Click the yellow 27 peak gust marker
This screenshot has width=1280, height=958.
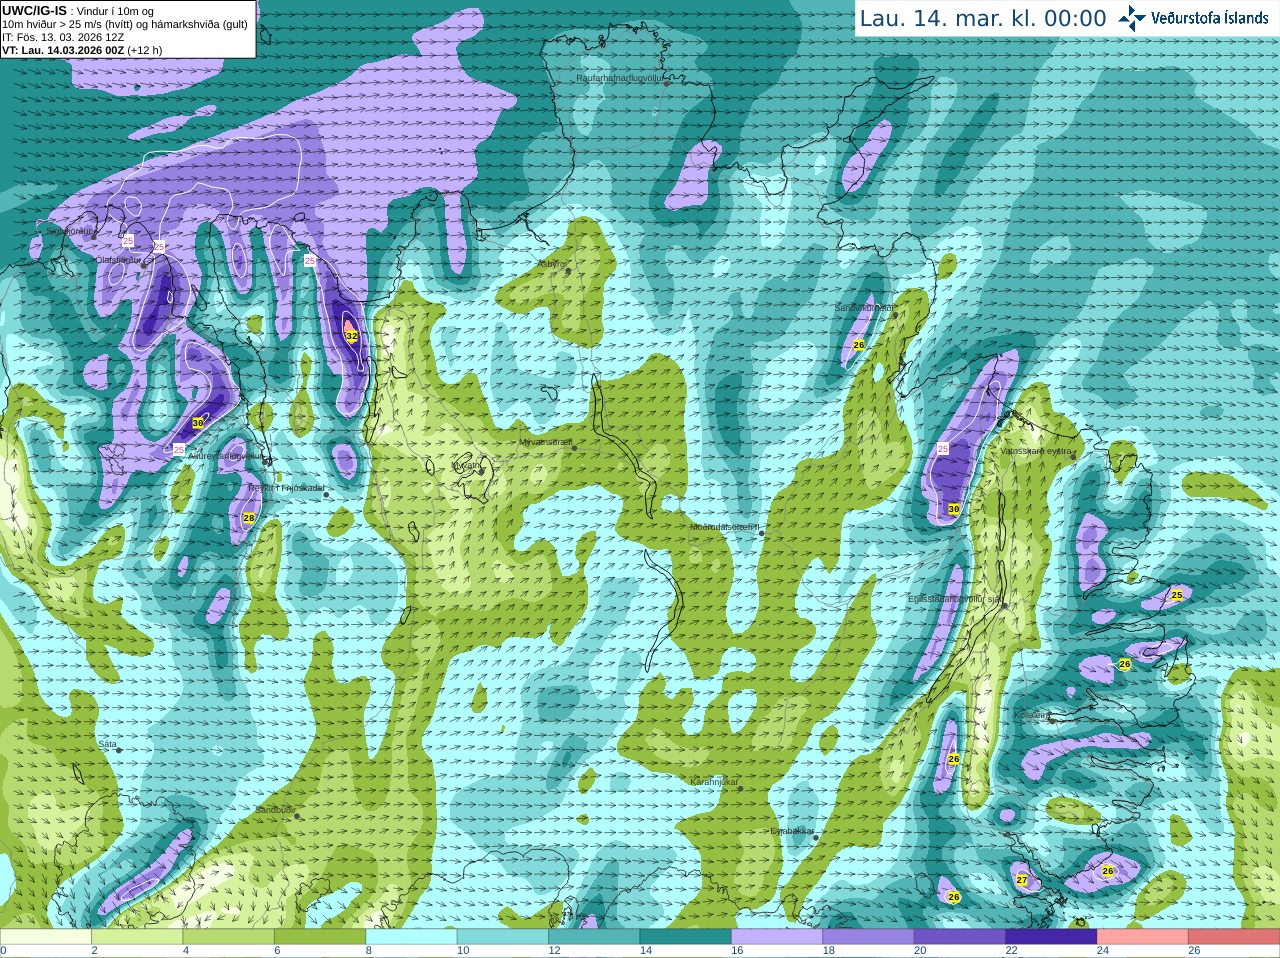(1022, 880)
